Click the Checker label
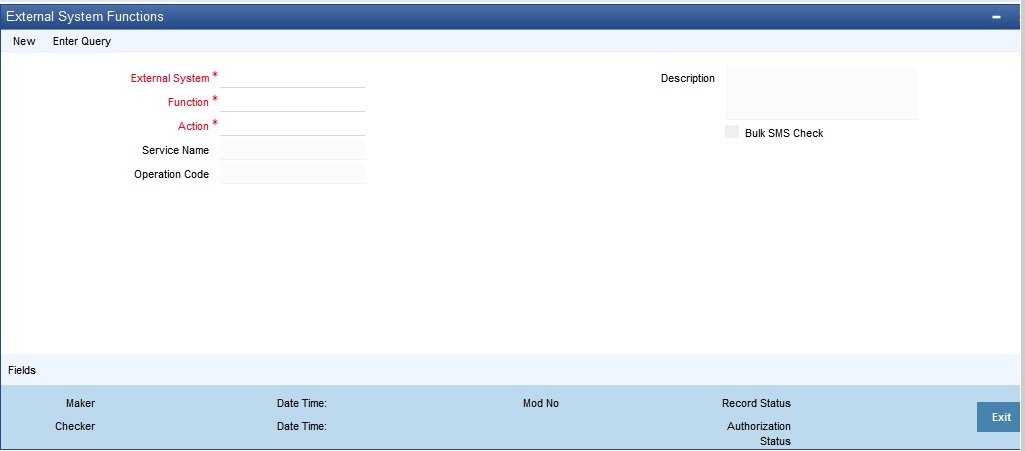Screen dimensions: 1025x451 tap(75, 426)
